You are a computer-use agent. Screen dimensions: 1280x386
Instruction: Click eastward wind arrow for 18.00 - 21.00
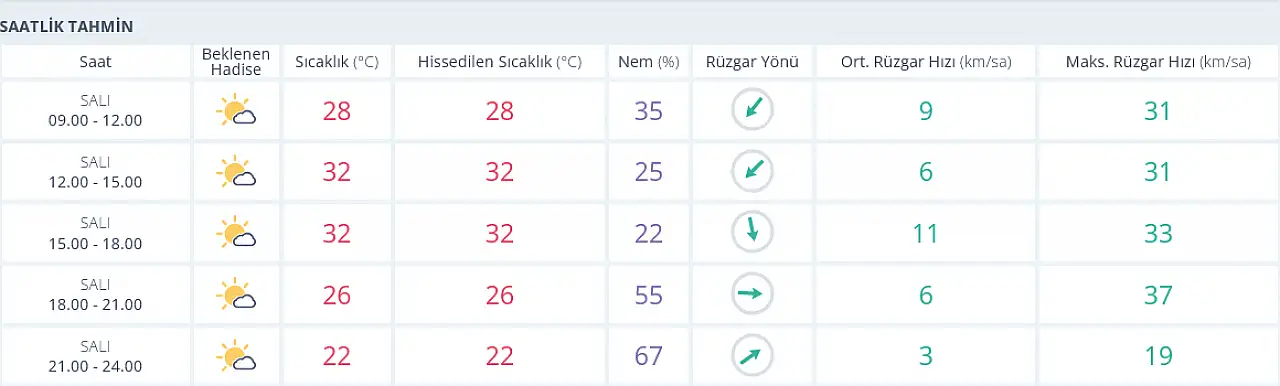pos(752,293)
